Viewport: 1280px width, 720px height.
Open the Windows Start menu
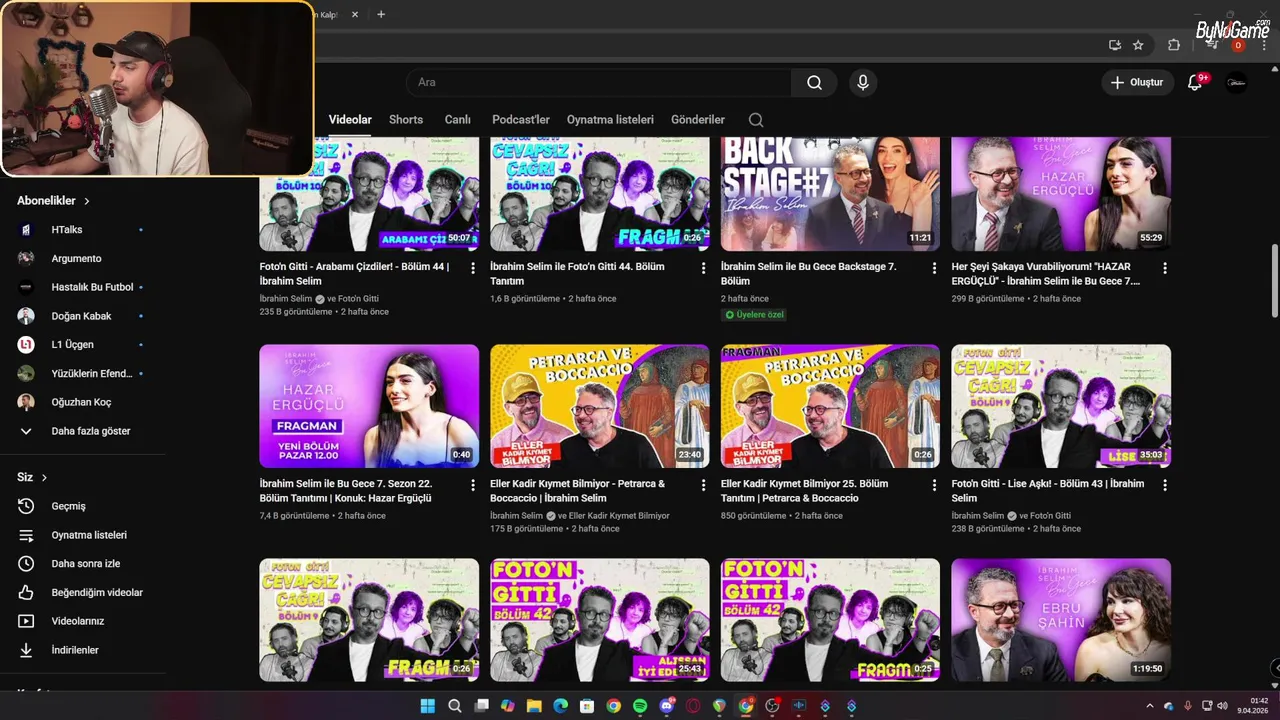tap(428, 706)
